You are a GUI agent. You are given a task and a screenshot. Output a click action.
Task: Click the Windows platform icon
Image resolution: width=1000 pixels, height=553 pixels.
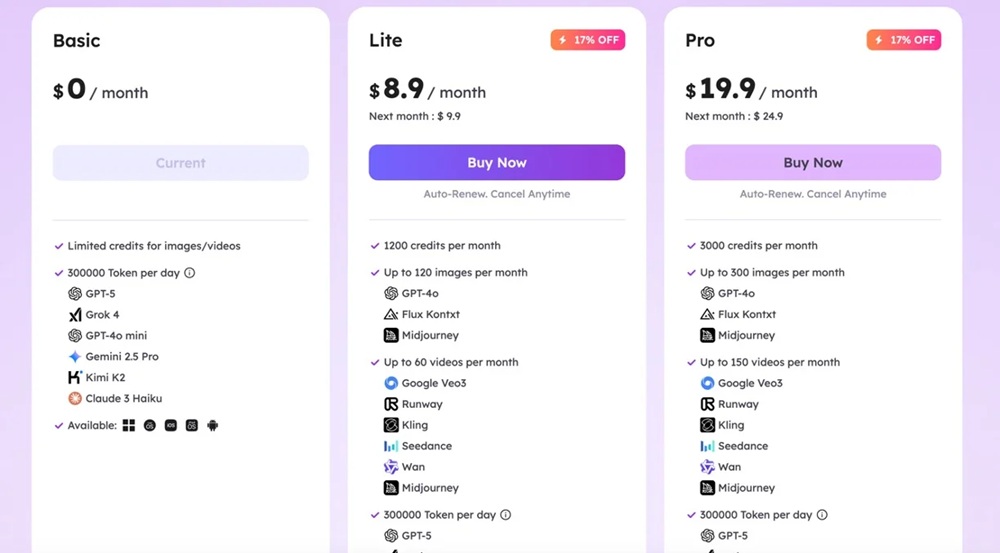(x=129, y=425)
